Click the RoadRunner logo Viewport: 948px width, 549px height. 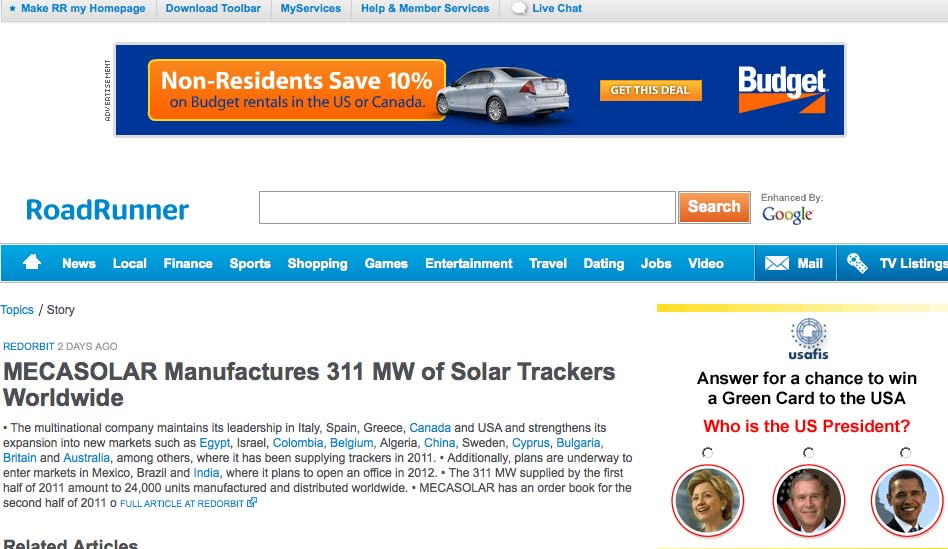pyautogui.click(x=107, y=210)
